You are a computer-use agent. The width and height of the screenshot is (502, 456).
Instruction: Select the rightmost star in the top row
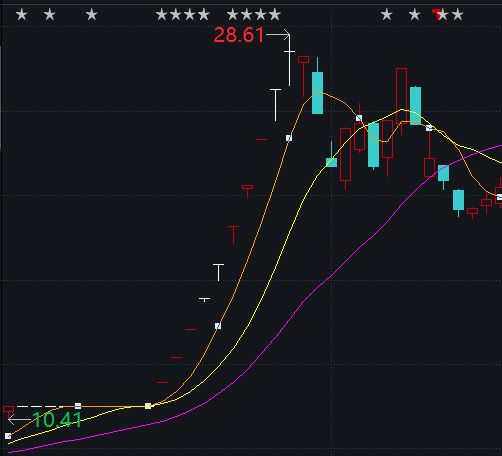457,15
